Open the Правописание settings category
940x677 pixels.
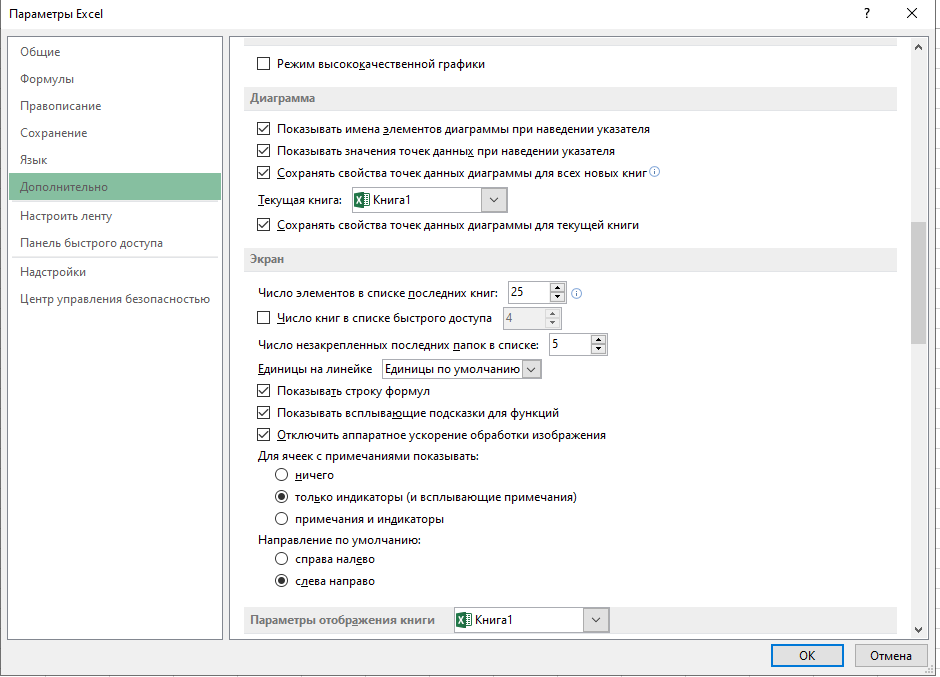115,106
